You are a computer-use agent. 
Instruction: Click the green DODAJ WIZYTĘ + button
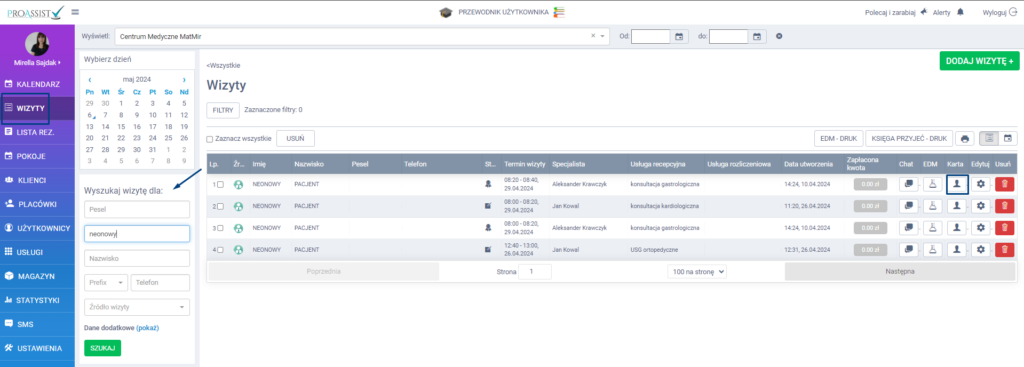(979, 61)
